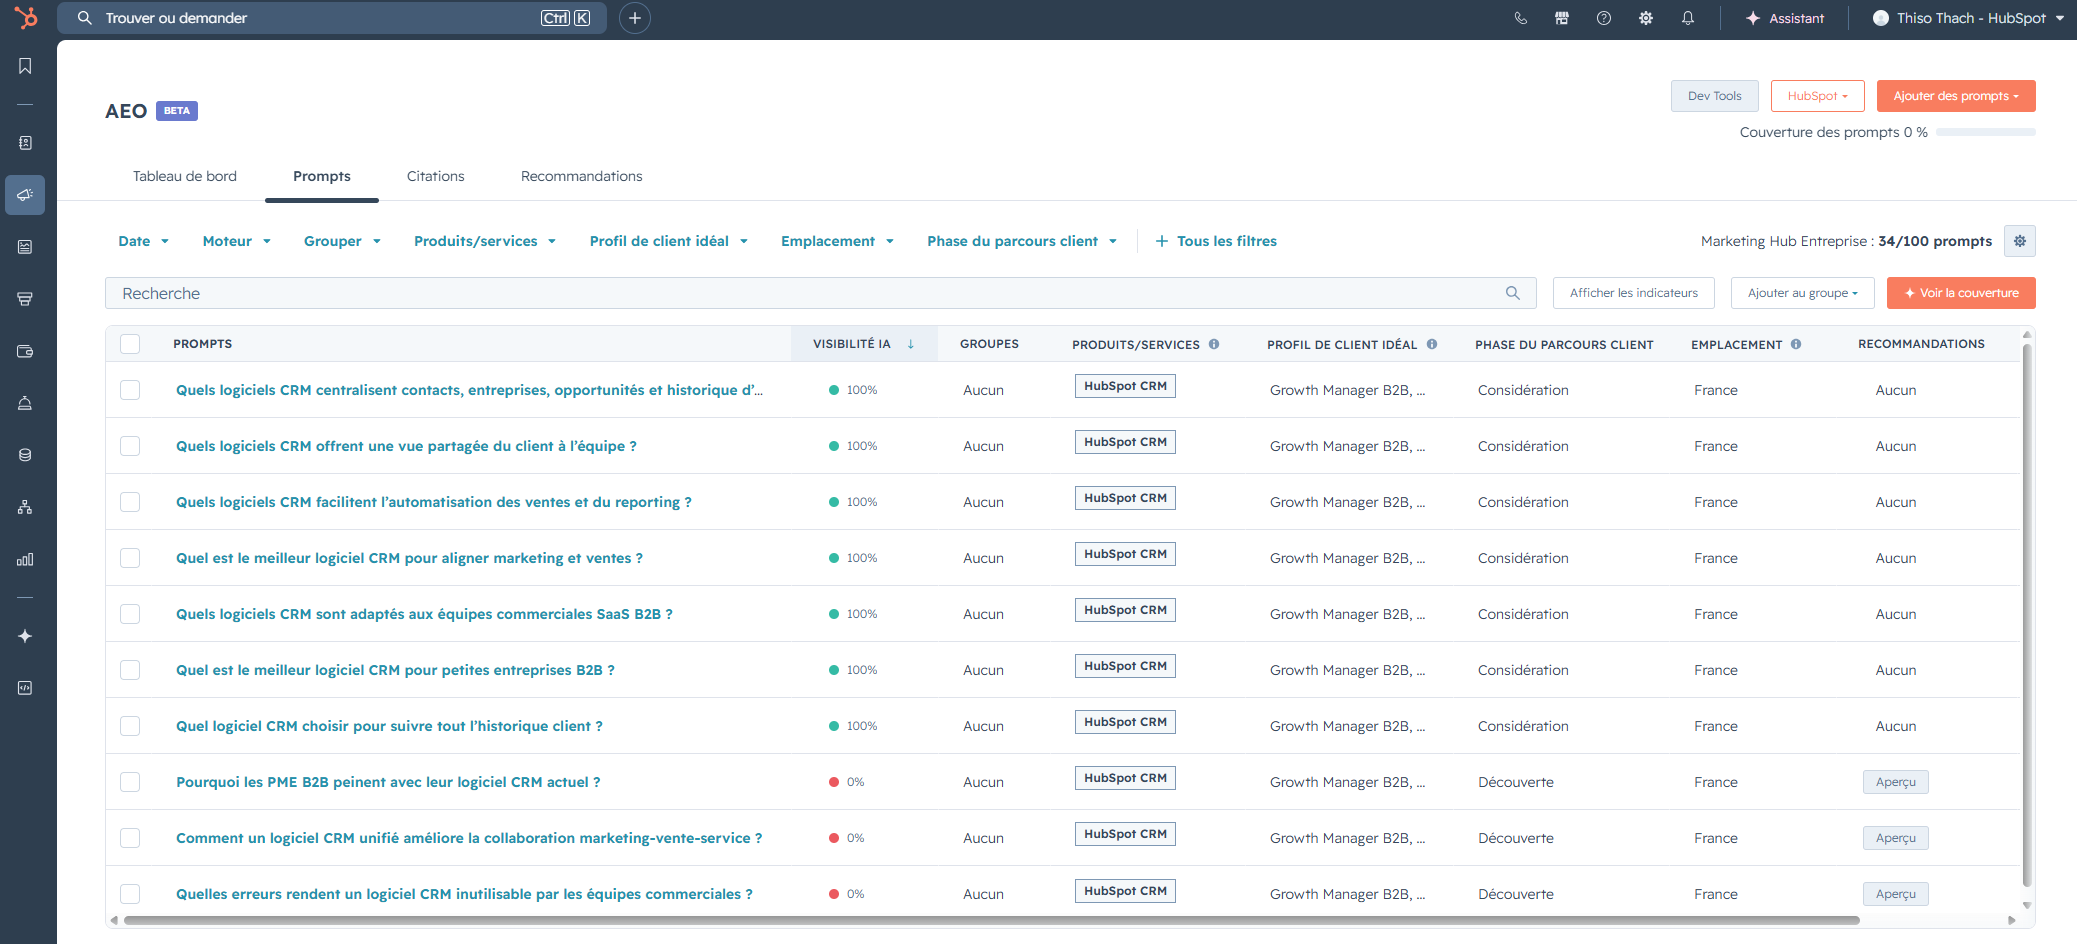Check the 'suivre tout l'historique client' row
Viewport: 2077px width, 944px height.
[x=130, y=726]
